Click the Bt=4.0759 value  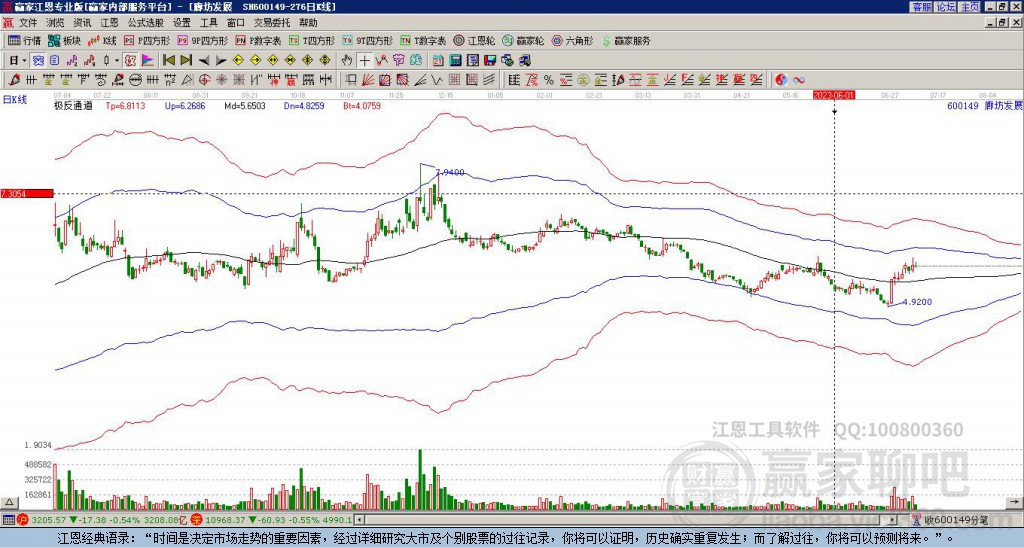pos(360,105)
